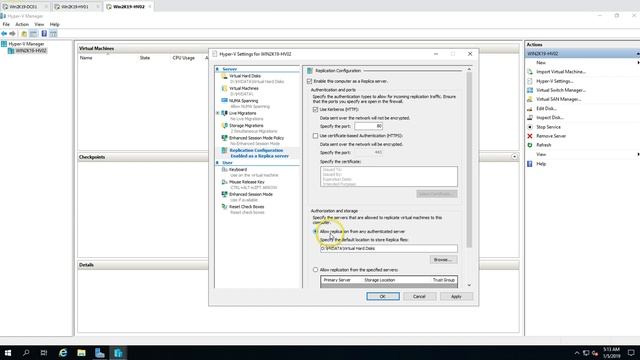Click Cancel in Hyper-V Settings dialog

click(419, 296)
